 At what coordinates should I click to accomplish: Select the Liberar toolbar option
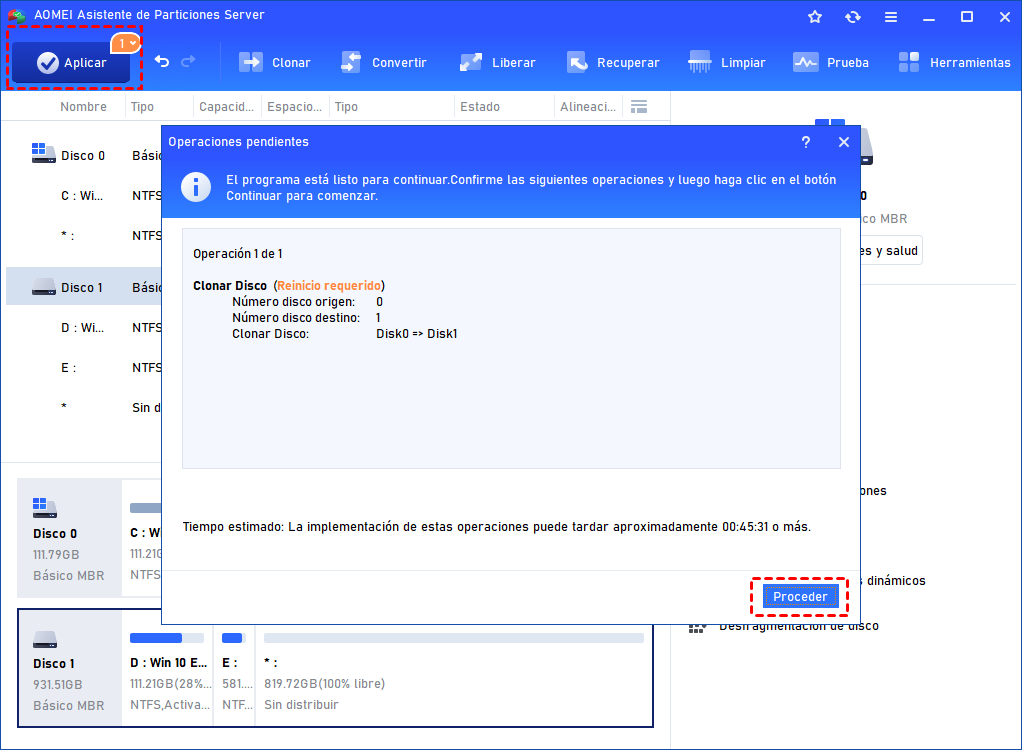(497, 63)
